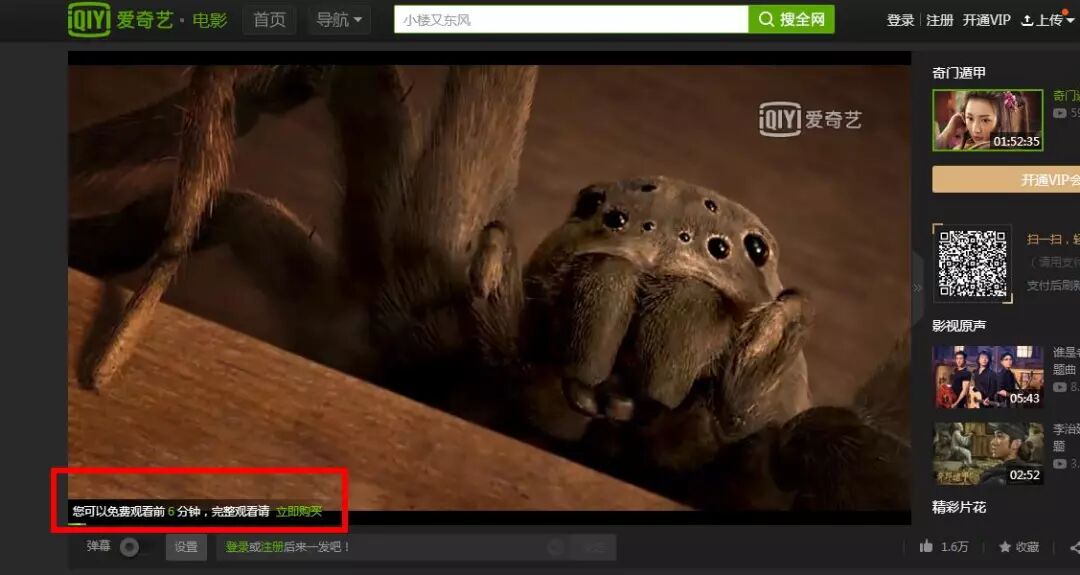Screen dimensions: 1080x575
Task: Focus the search box with 小楼又东风
Action: pos(571,19)
